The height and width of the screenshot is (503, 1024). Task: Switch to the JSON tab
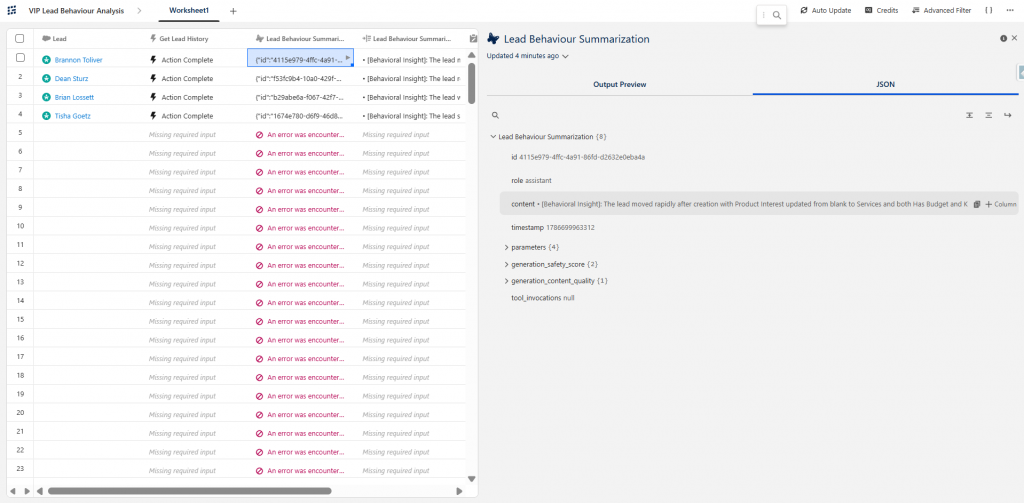[886, 84]
